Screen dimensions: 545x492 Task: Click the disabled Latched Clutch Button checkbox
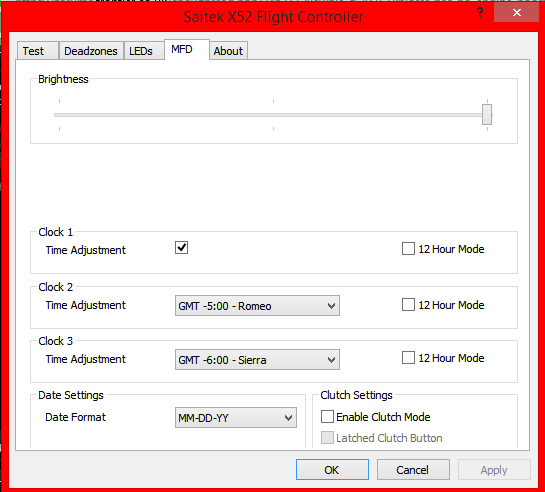327,438
